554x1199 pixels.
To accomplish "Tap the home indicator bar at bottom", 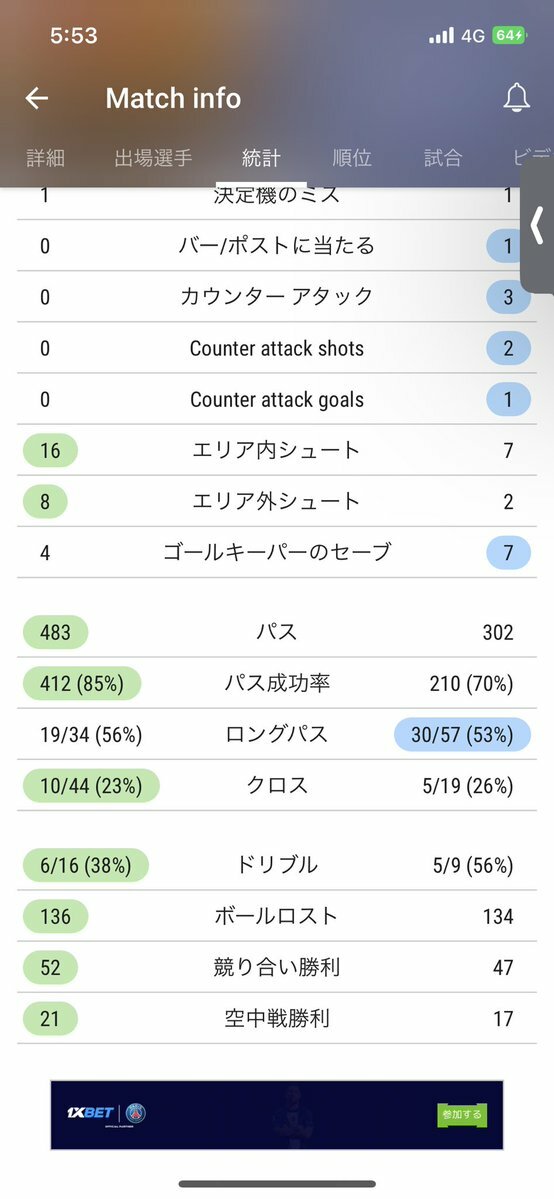I will pos(277,1184).
